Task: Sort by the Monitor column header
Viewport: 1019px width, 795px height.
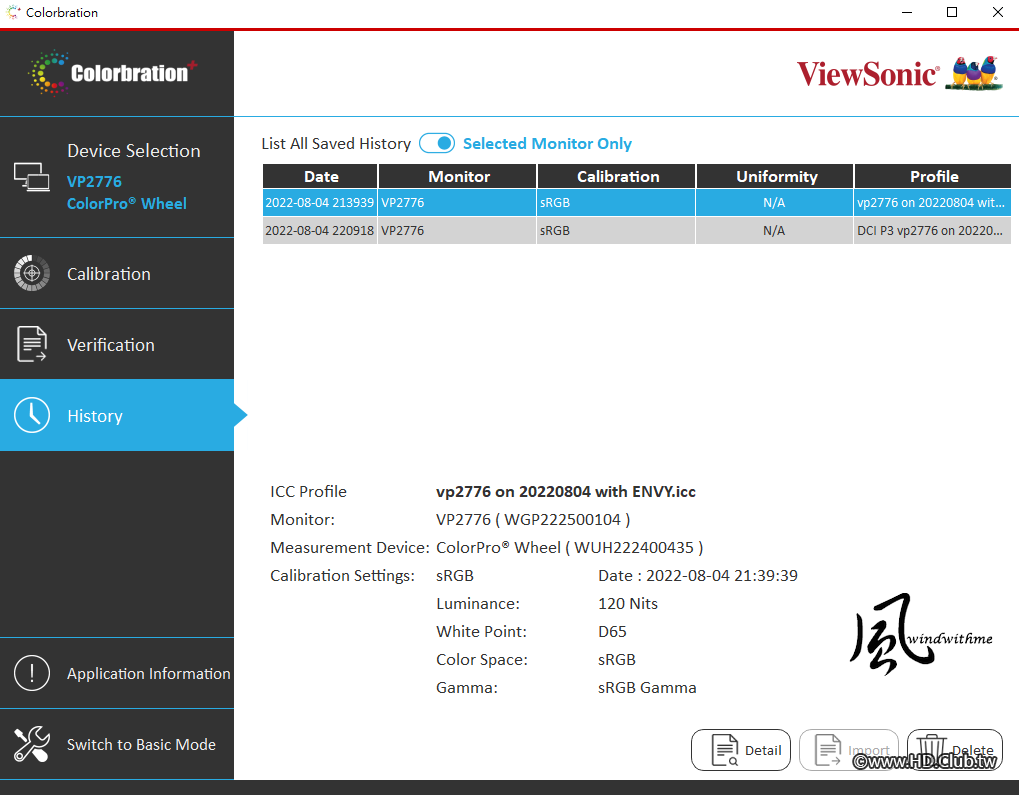Action: click(458, 176)
